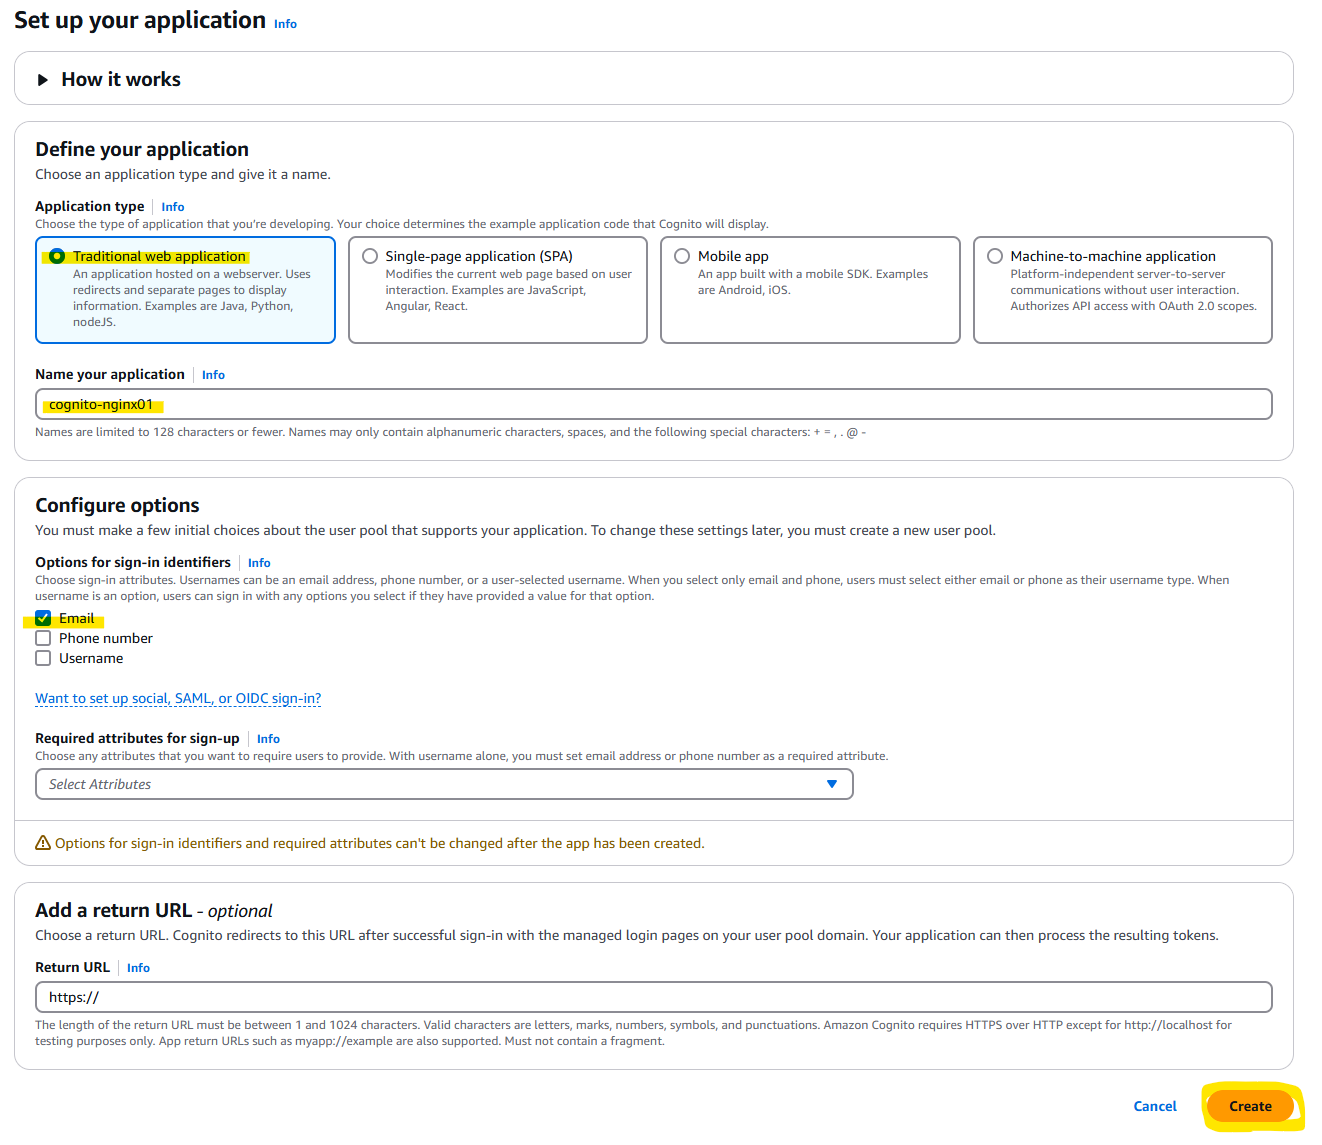
Task: Choose the Mobile app application type
Action: tap(682, 256)
